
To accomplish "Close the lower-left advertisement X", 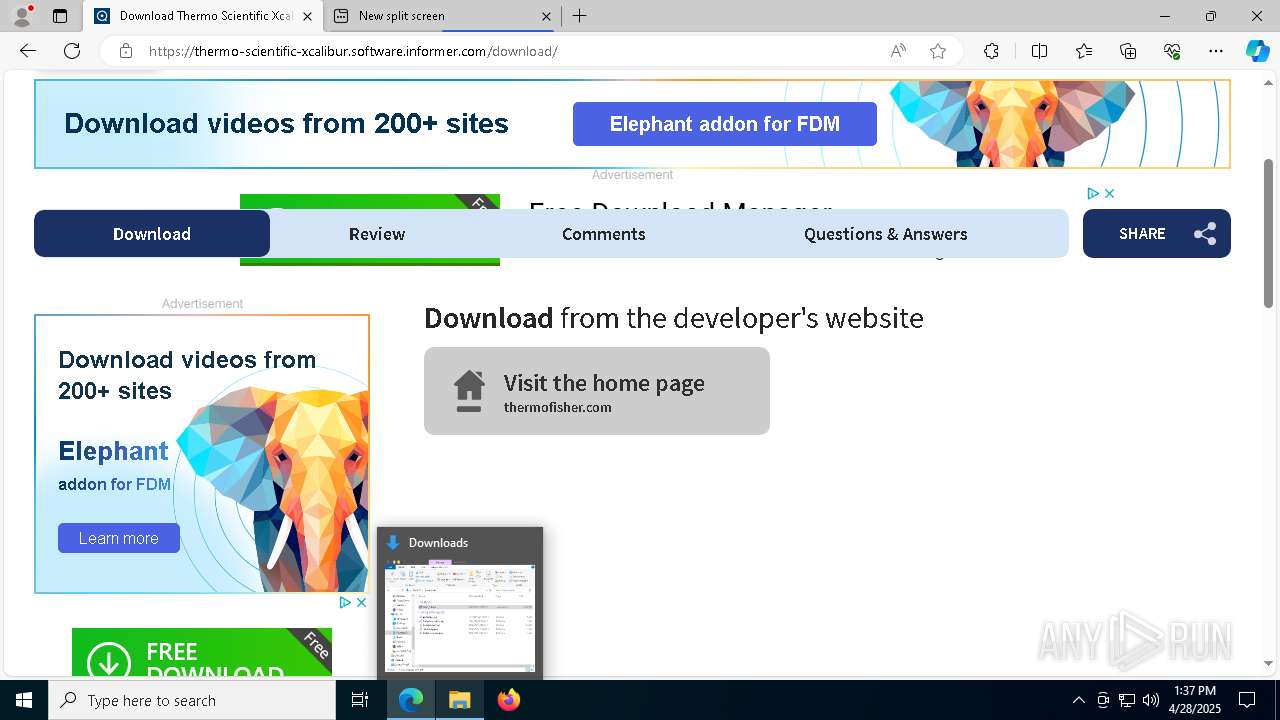I will pos(361,602).
